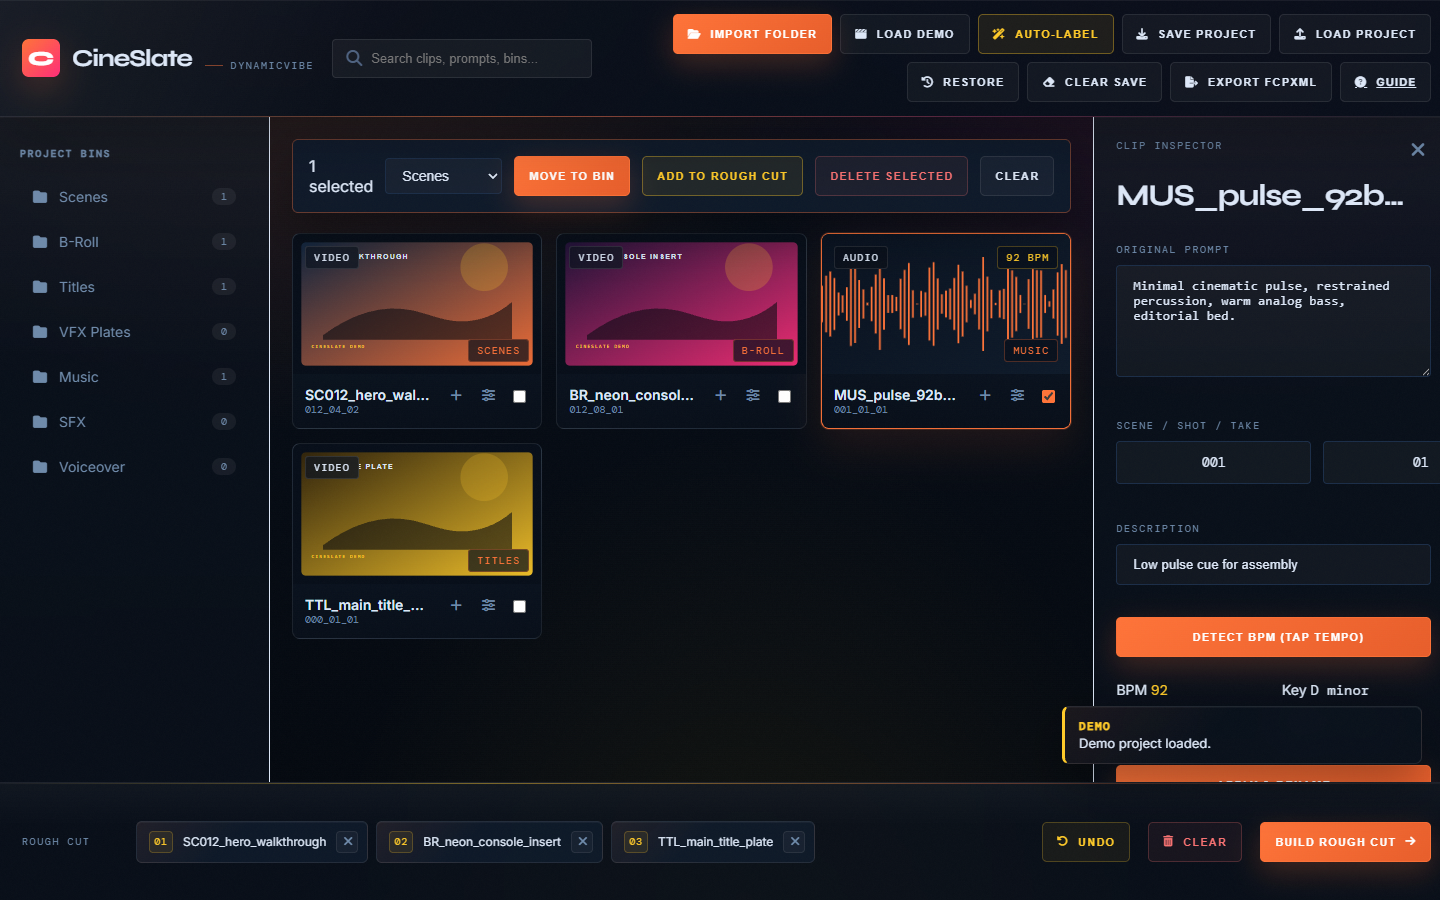Click the BUILD ROUGH CUT button
The width and height of the screenshot is (1440, 900).
point(1345,842)
